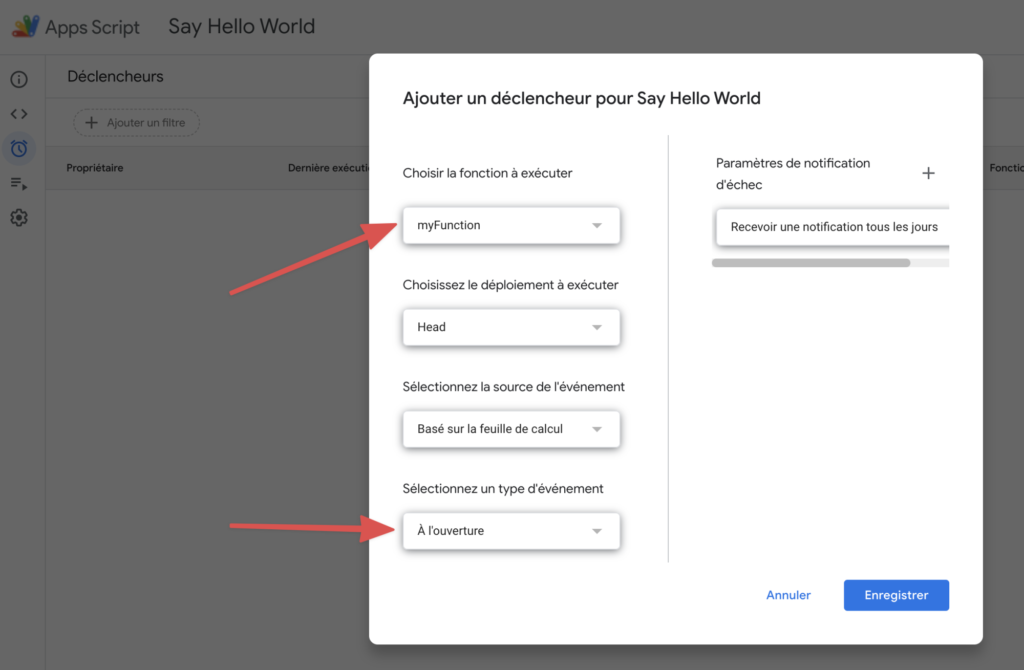Open the Overview info icon in sidebar
The image size is (1024, 670).
[19, 80]
